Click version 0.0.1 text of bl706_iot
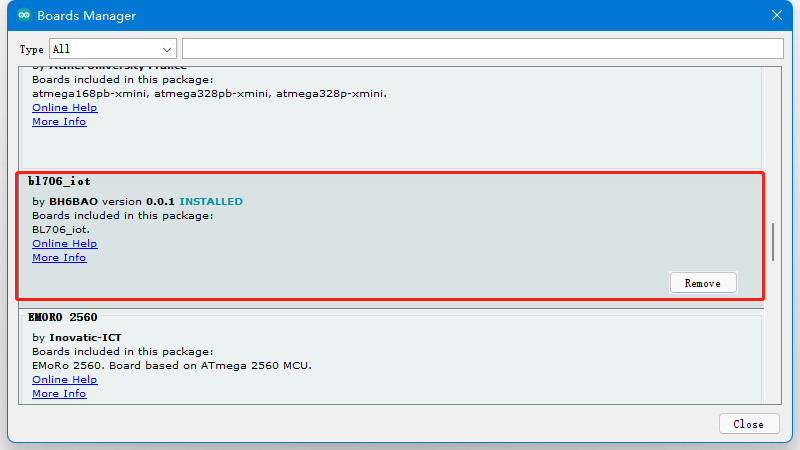This screenshot has width=800, height=450. tap(138, 202)
